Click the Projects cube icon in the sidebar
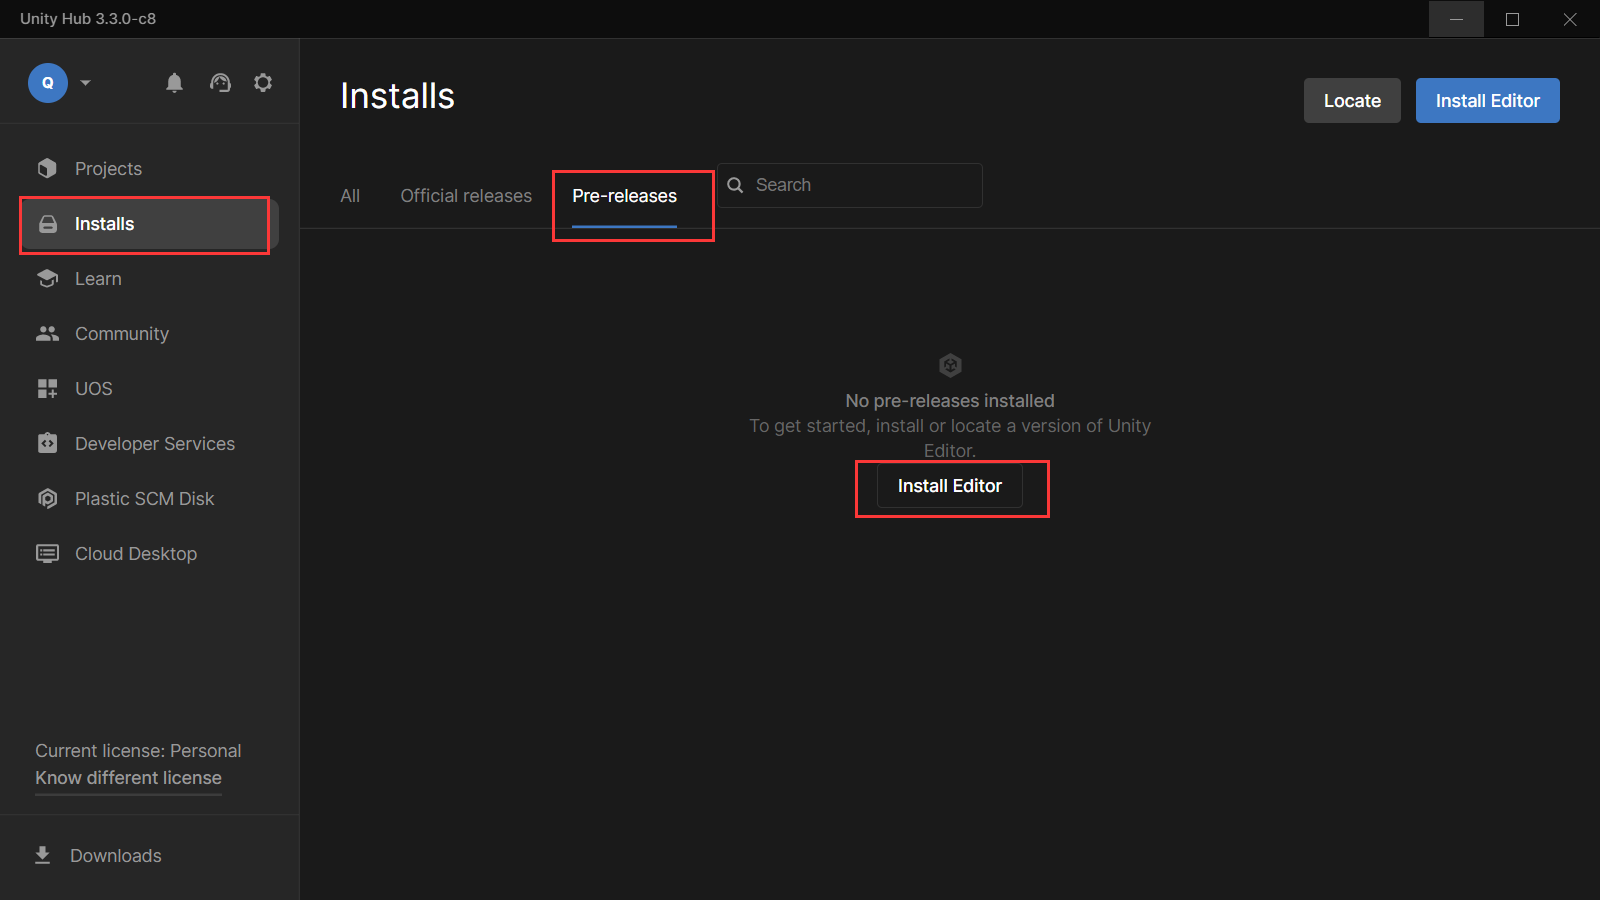The width and height of the screenshot is (1600, 900). point(47,168)
